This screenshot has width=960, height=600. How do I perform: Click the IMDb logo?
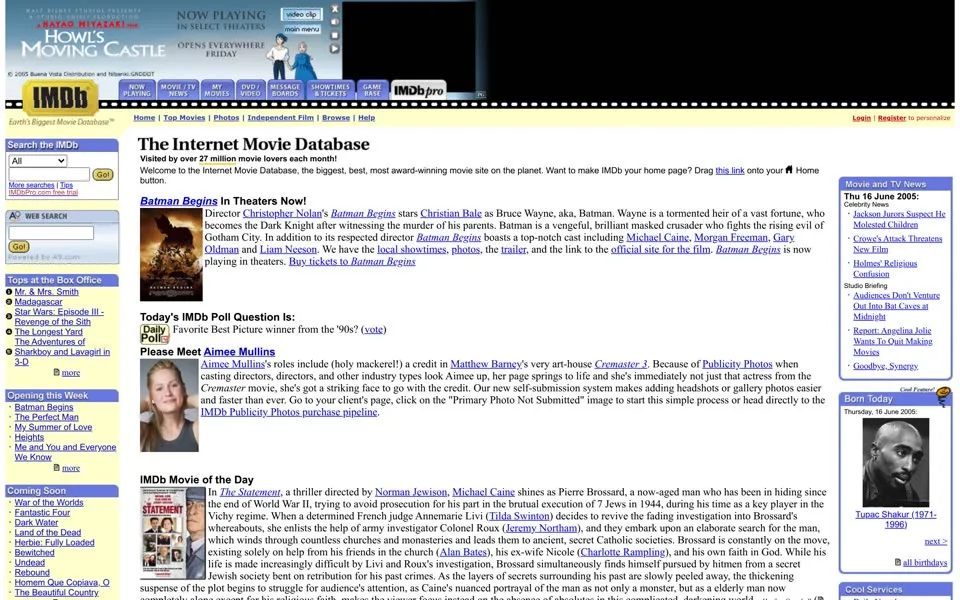click(x=60, y=98)
